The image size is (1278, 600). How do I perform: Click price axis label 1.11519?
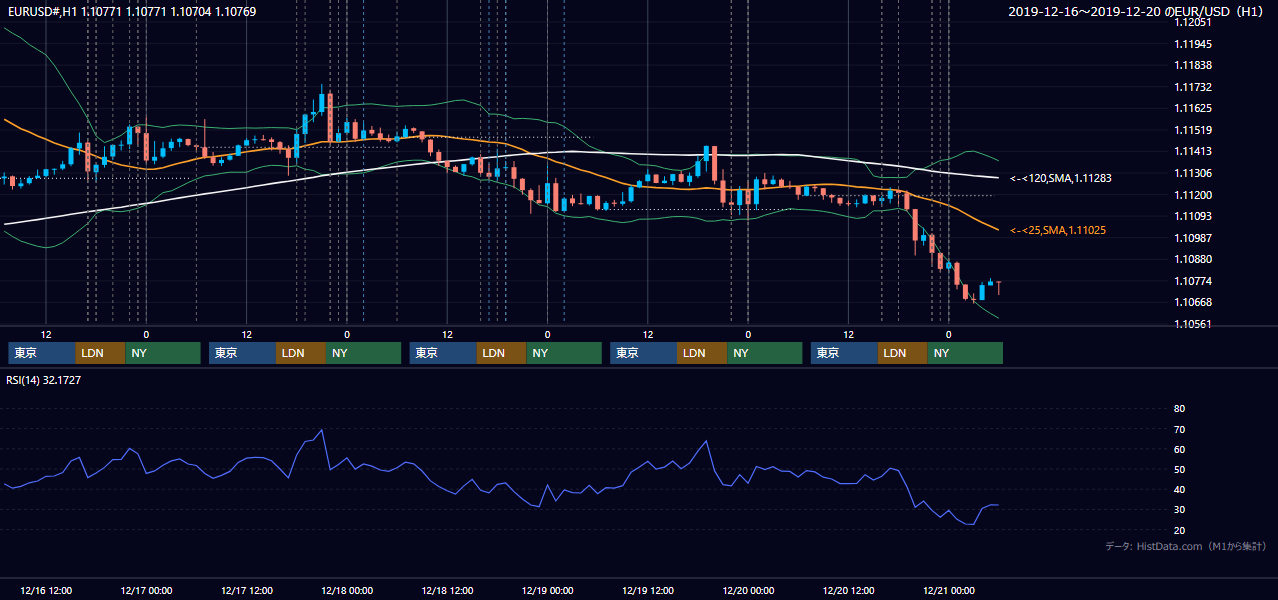coord(1193,130)
